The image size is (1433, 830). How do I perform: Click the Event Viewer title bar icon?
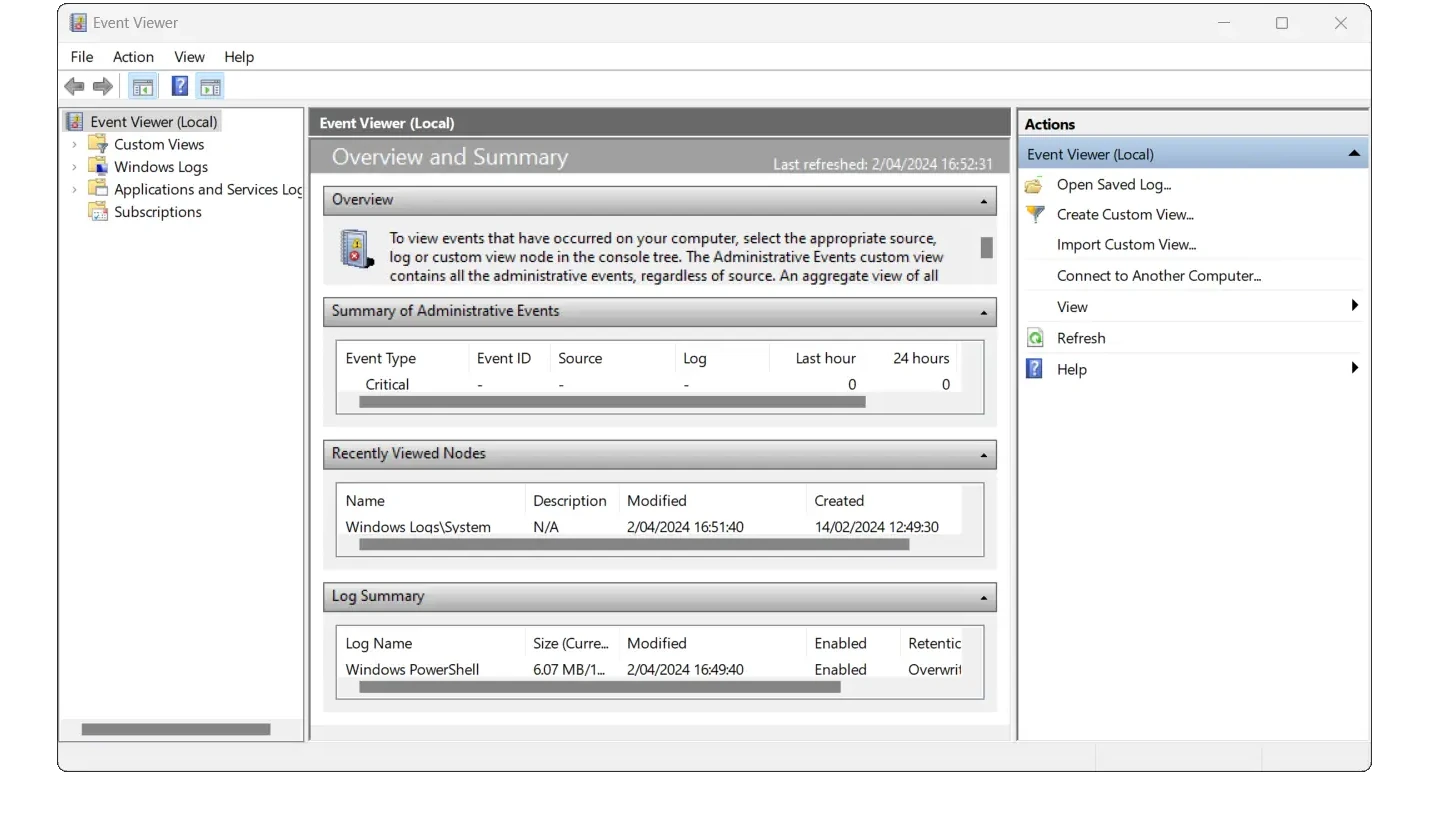(78, 23)
